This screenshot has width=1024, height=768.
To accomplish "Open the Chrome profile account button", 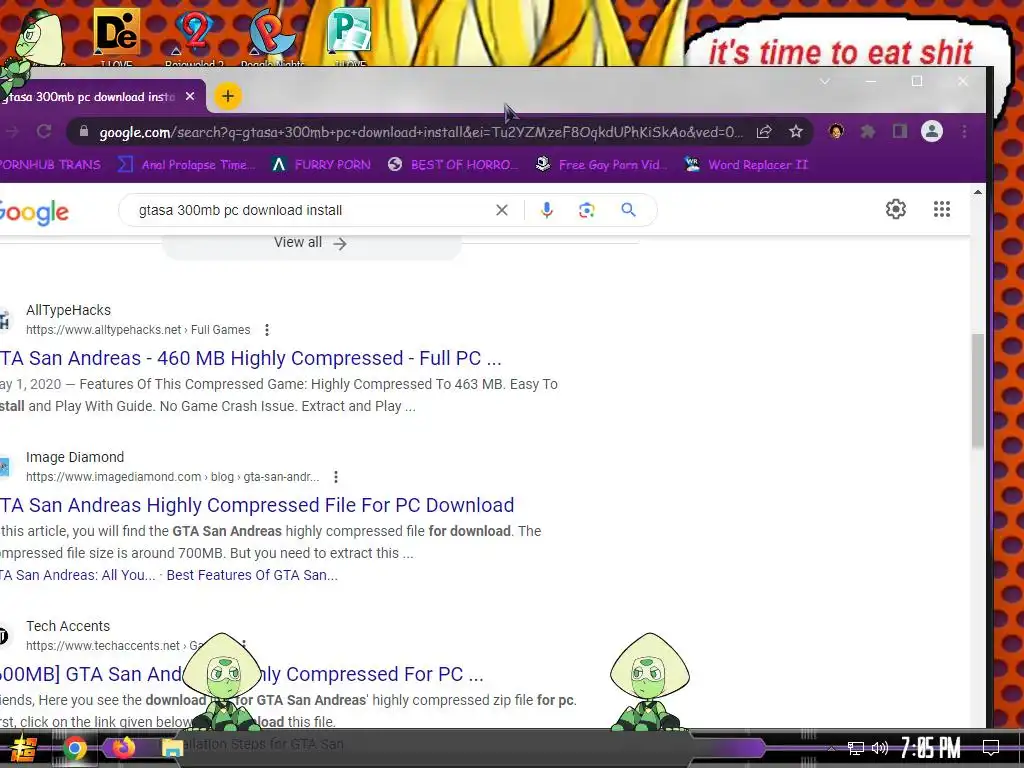I will click(x=932, y=132).
